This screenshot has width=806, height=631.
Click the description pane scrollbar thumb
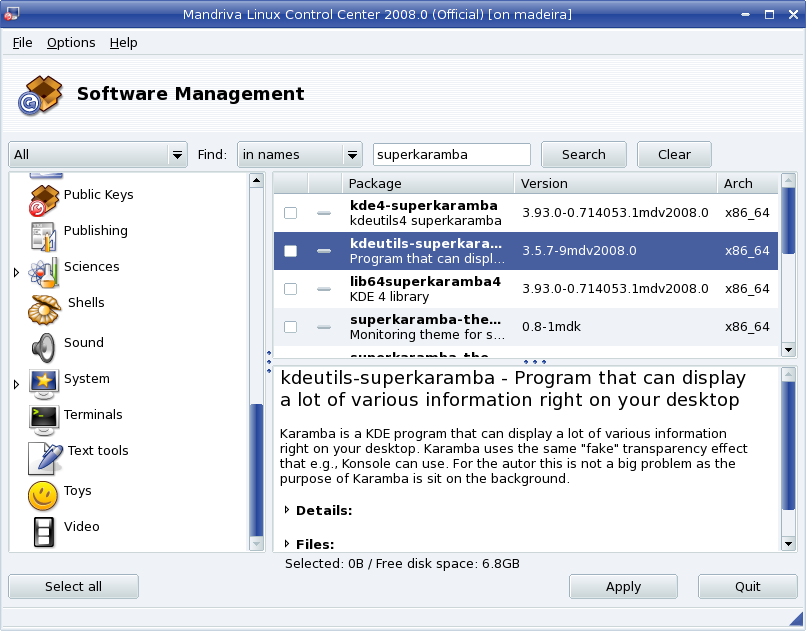788,445
